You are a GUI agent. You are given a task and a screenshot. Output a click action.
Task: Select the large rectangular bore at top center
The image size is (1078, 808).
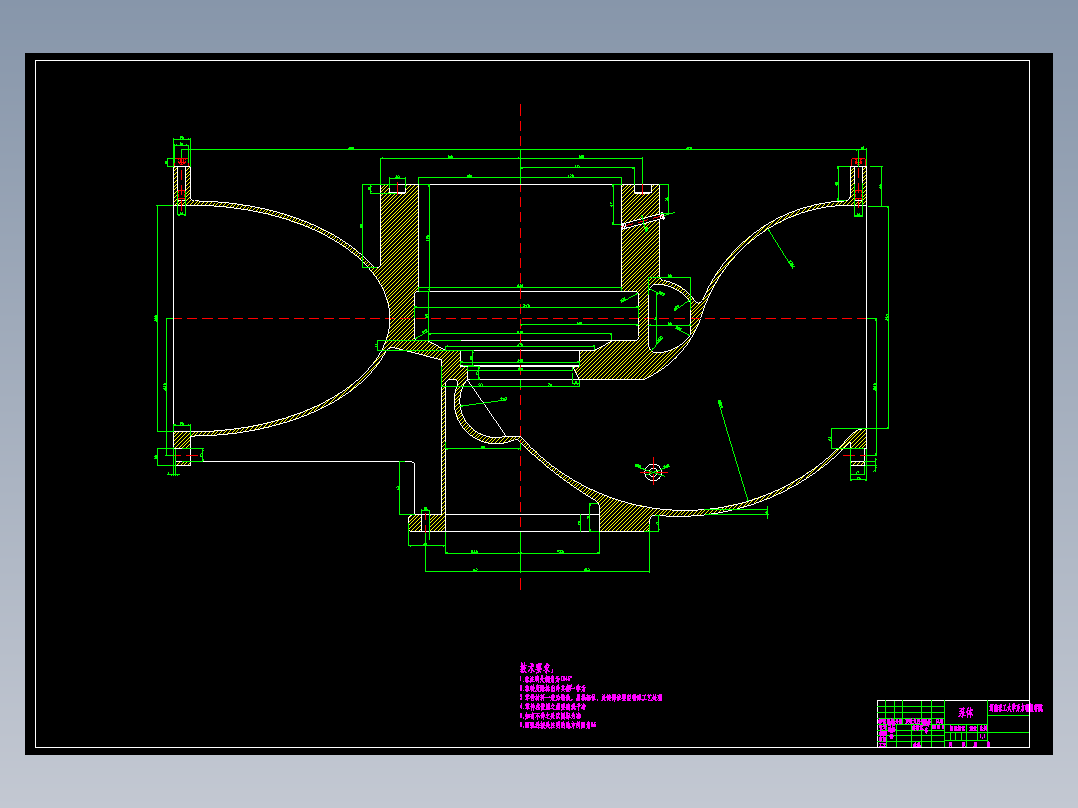(x=520, y=237)
